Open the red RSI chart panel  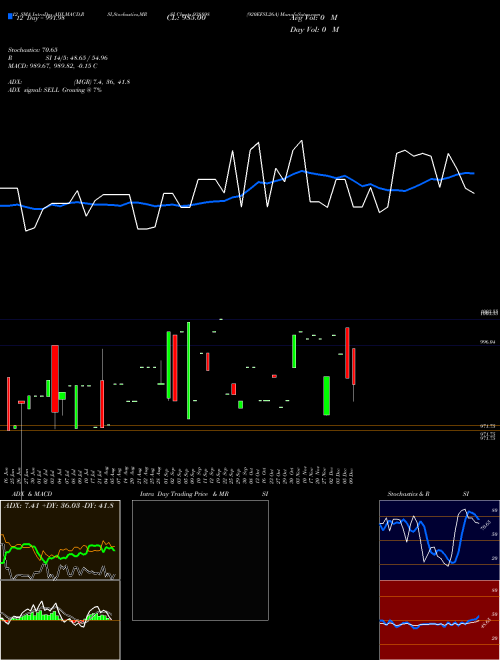(439, 620)
